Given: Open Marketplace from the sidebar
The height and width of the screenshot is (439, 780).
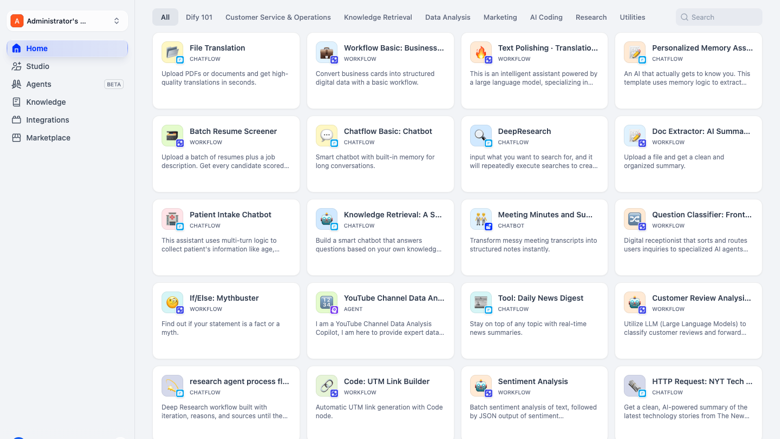Looking at the screenshot, I should click(67, 138).
